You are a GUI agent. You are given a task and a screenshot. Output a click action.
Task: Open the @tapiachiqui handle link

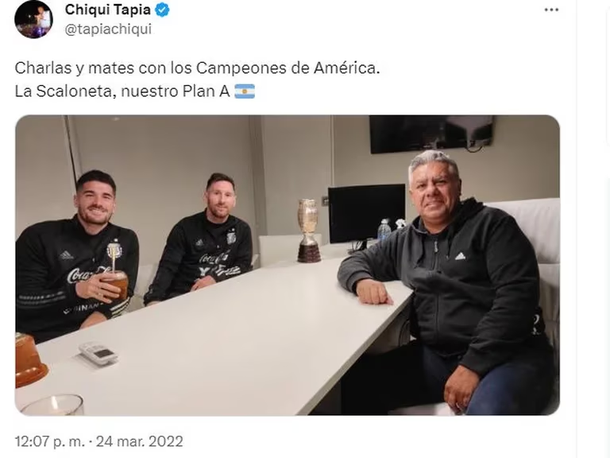click(x=108, y=29)
